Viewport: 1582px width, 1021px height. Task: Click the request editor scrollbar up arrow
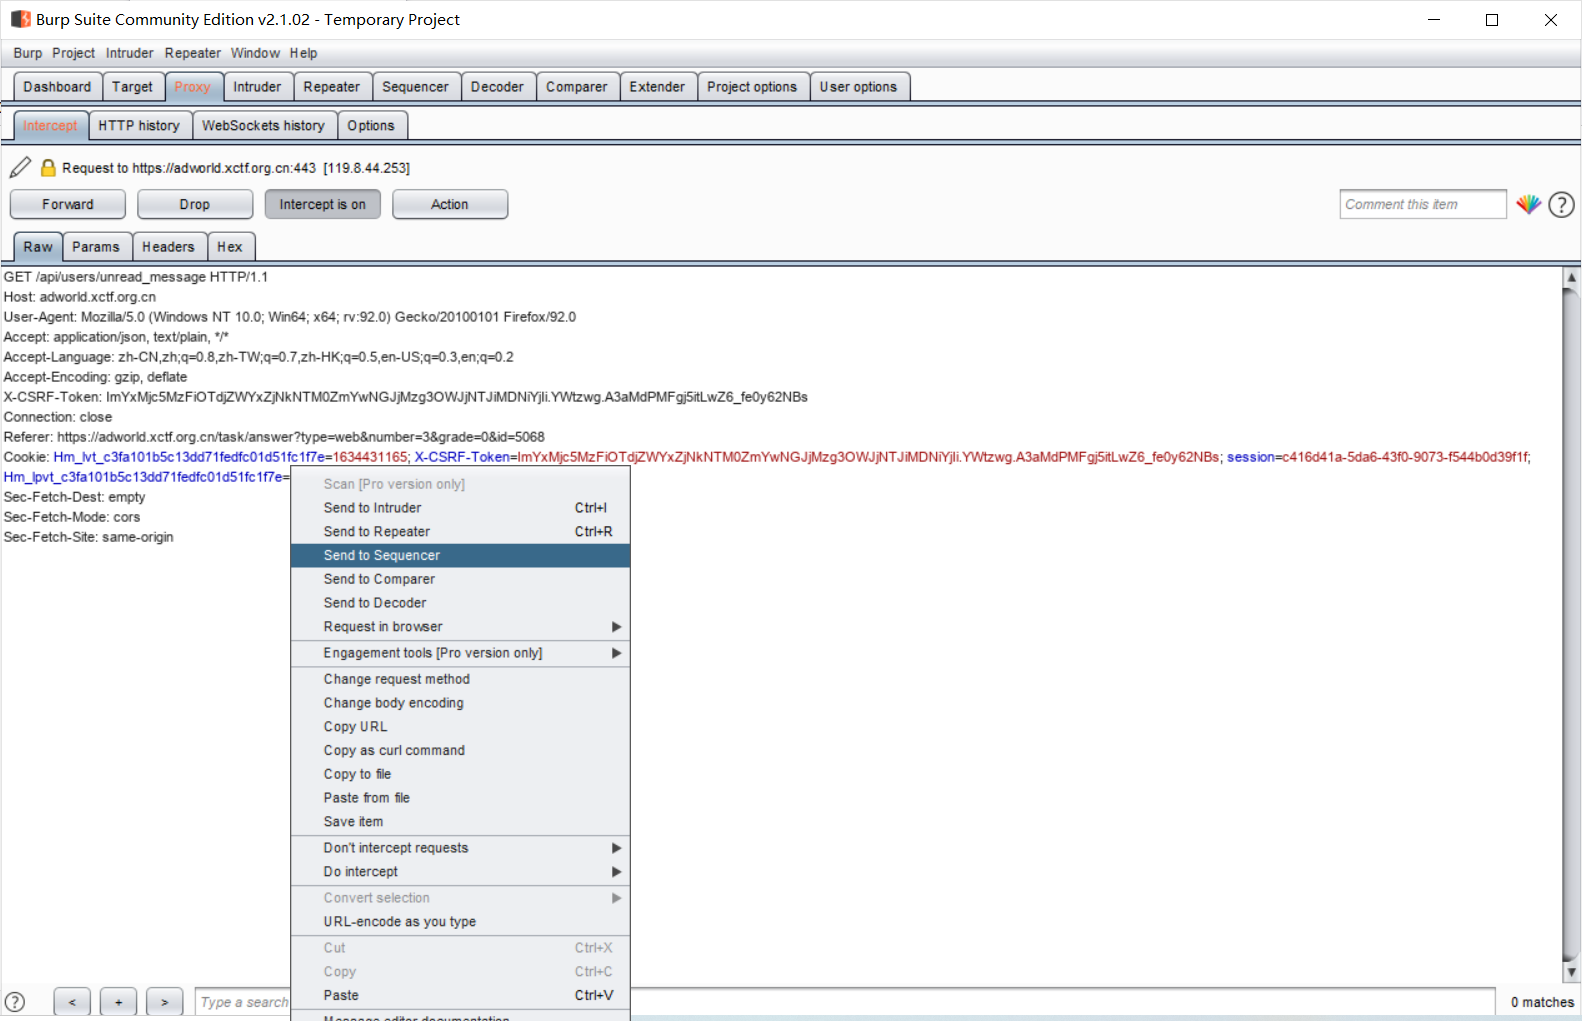(x=1571, y=277)
